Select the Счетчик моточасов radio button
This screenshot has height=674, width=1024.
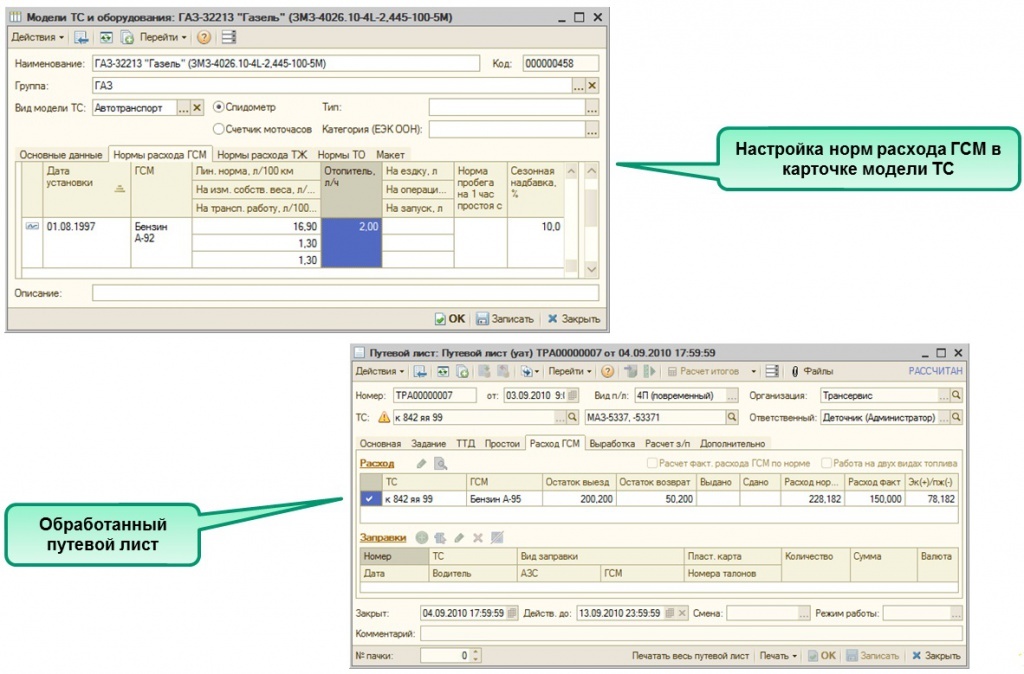pyautogui.click(x=219, y=129)
